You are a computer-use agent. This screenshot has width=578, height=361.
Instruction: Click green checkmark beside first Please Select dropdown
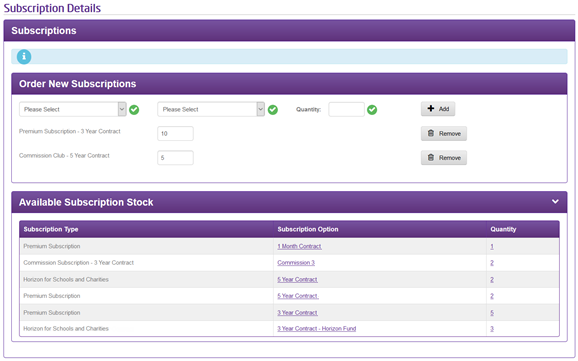134,110
